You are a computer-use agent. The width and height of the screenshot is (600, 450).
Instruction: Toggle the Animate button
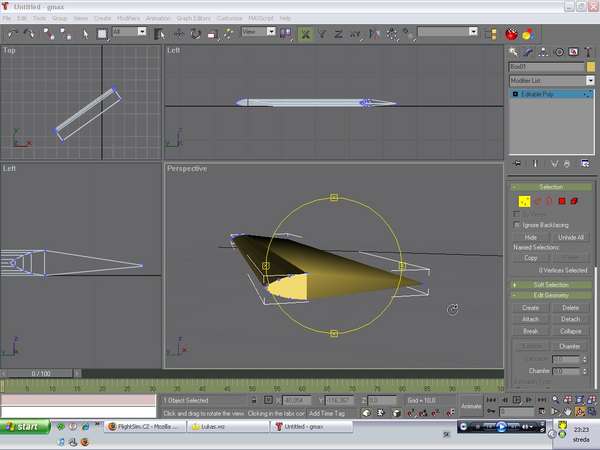(471, 406)
